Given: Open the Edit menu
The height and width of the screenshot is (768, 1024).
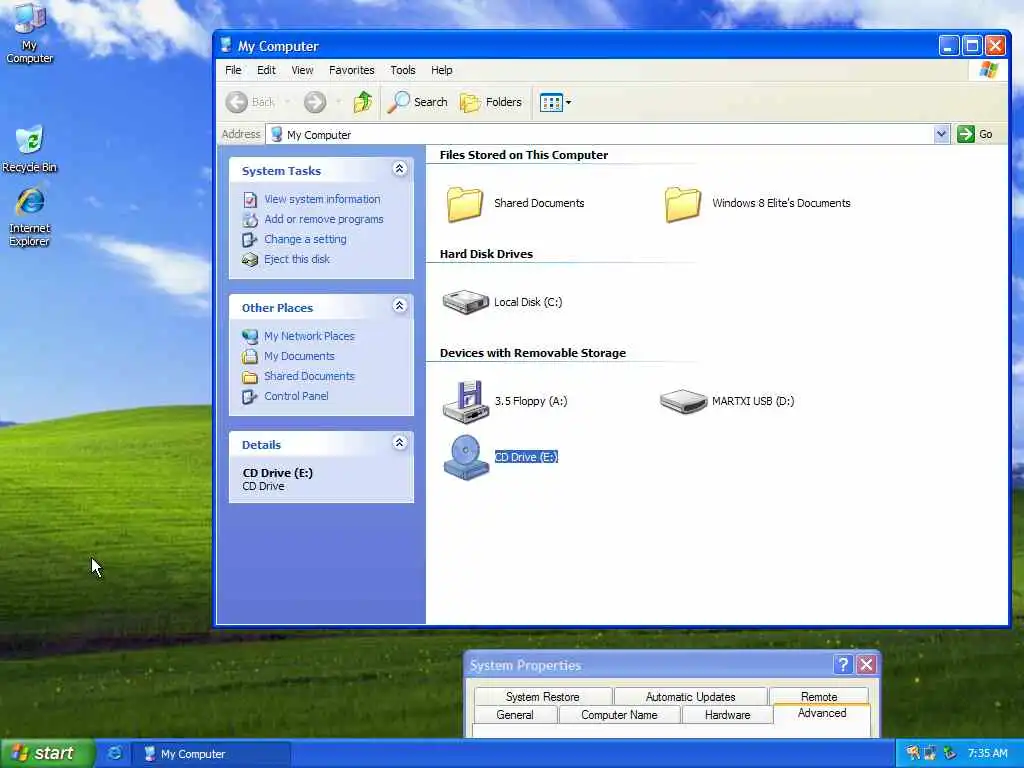Looking at the screenshot, I should 266,70.
